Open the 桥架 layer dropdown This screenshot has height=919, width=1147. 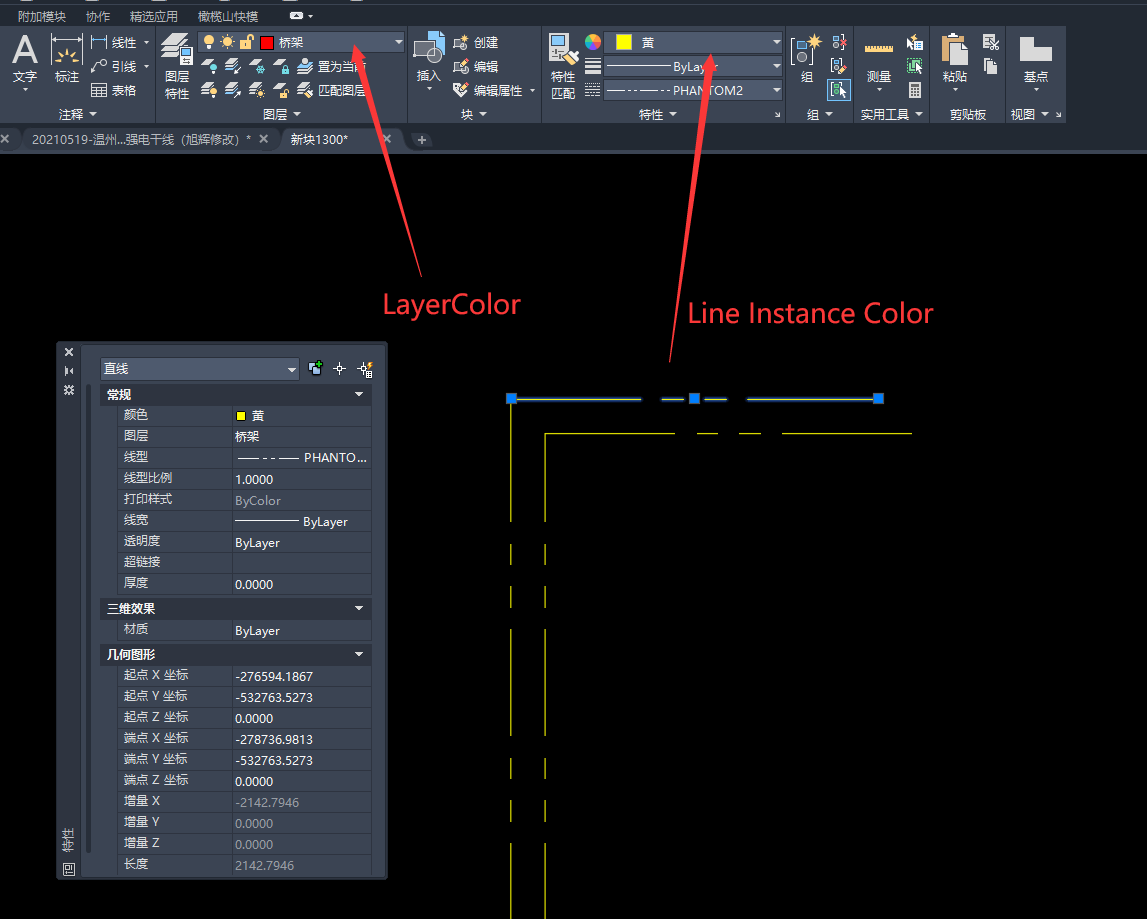tap(398, 42)
